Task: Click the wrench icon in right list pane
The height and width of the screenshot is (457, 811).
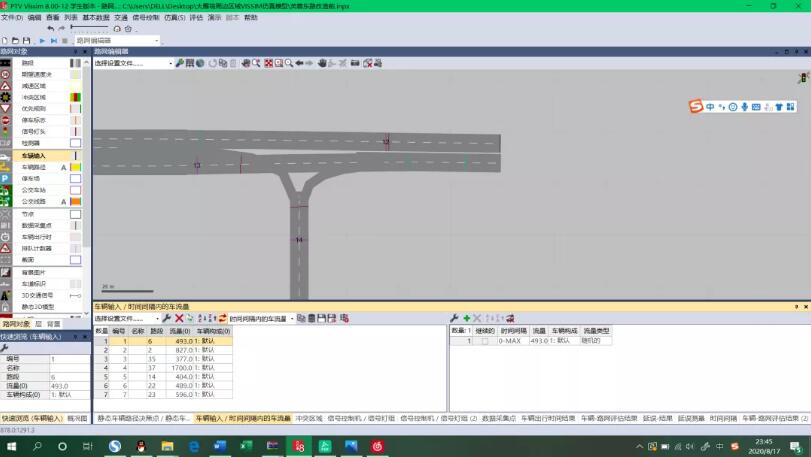Action: (x=454, y=318)
